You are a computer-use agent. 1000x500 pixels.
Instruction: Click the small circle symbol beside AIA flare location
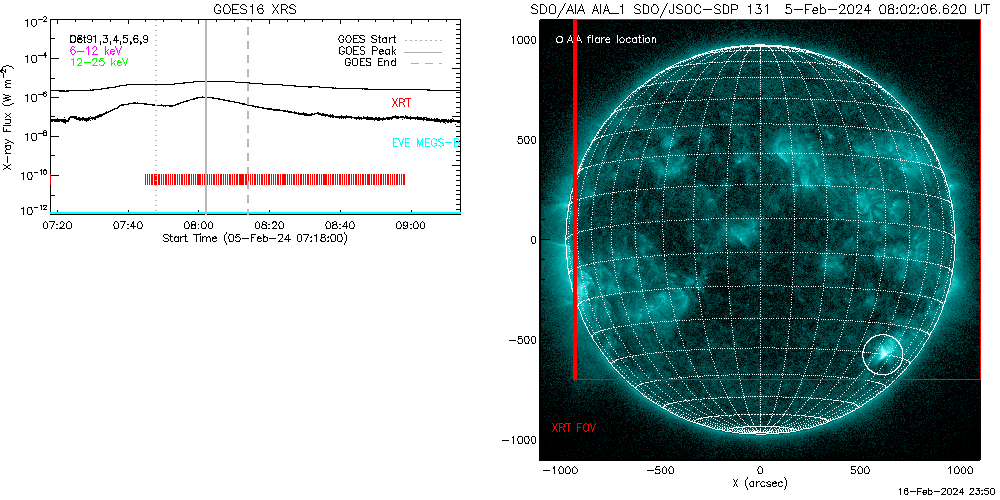point(559,40)
